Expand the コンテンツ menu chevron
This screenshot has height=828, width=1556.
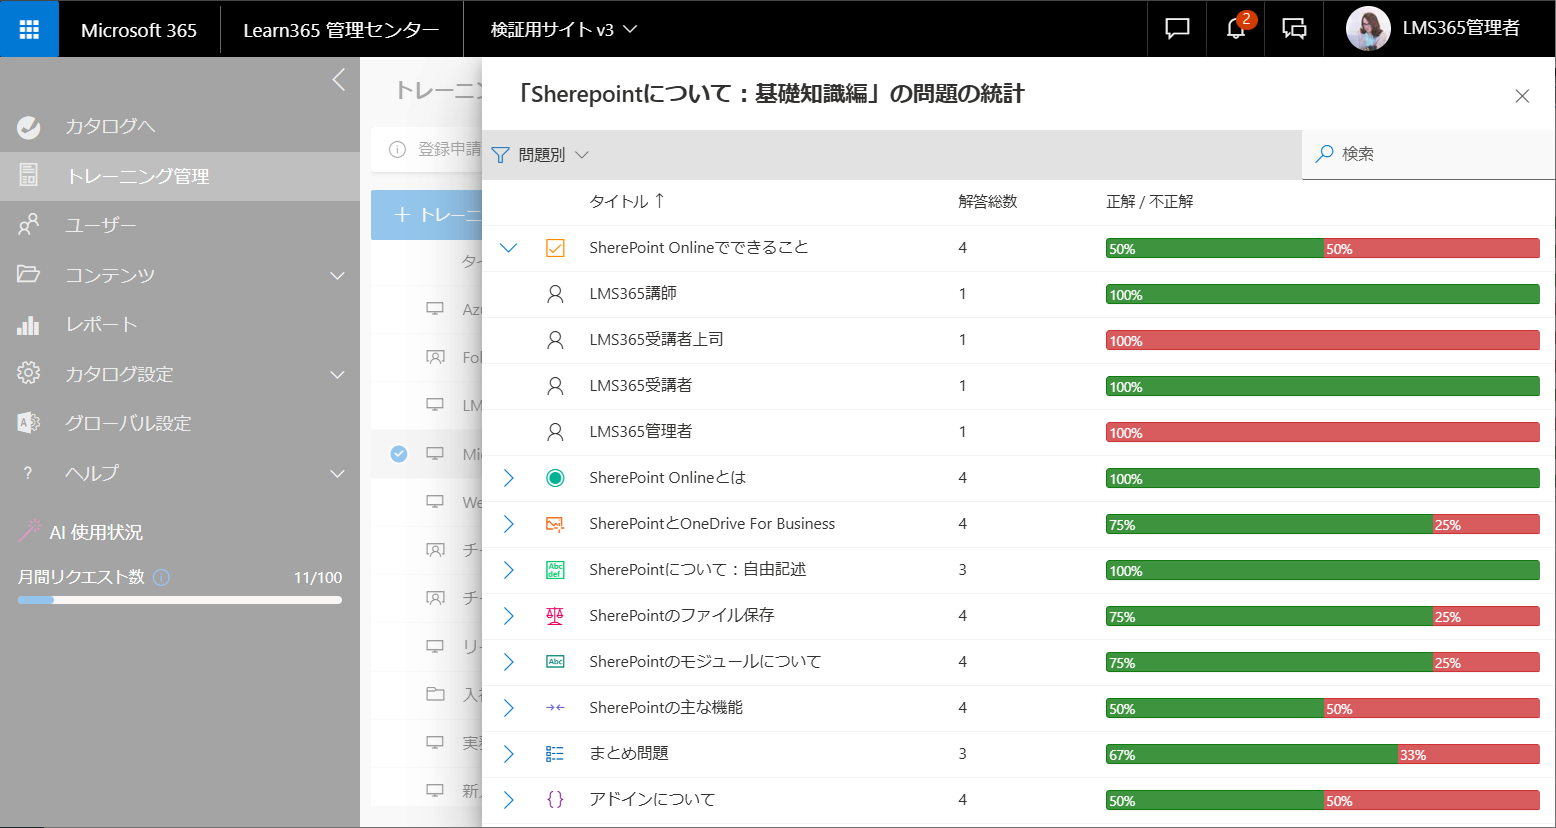click(x=338, y=275)
